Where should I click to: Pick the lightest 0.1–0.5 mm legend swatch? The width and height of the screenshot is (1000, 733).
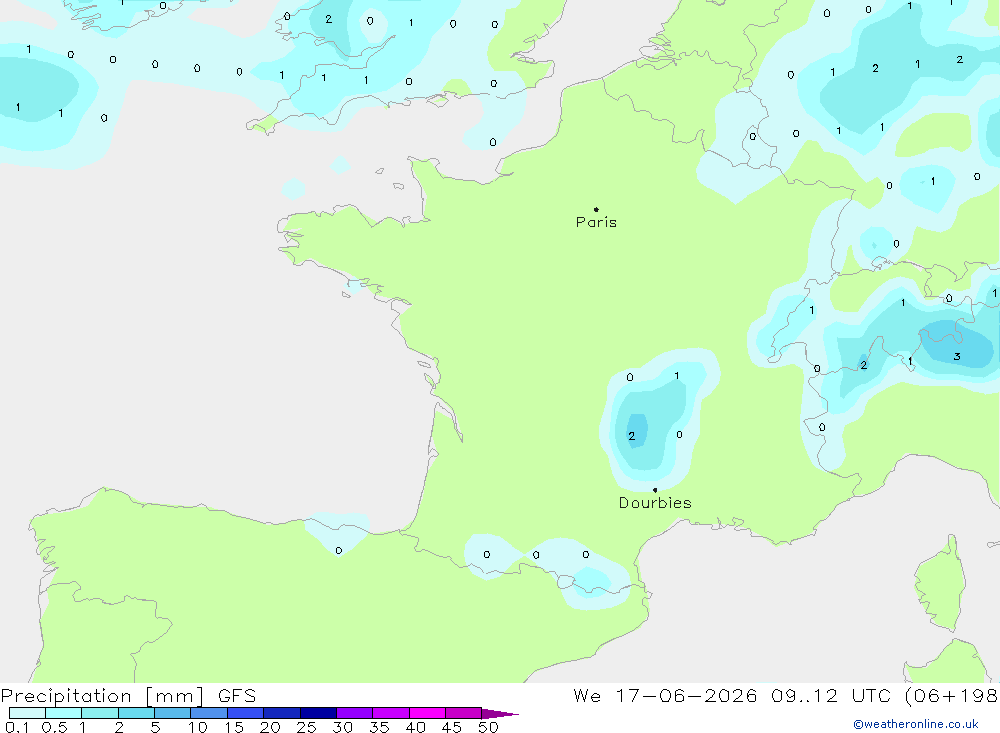pos(27,713)
